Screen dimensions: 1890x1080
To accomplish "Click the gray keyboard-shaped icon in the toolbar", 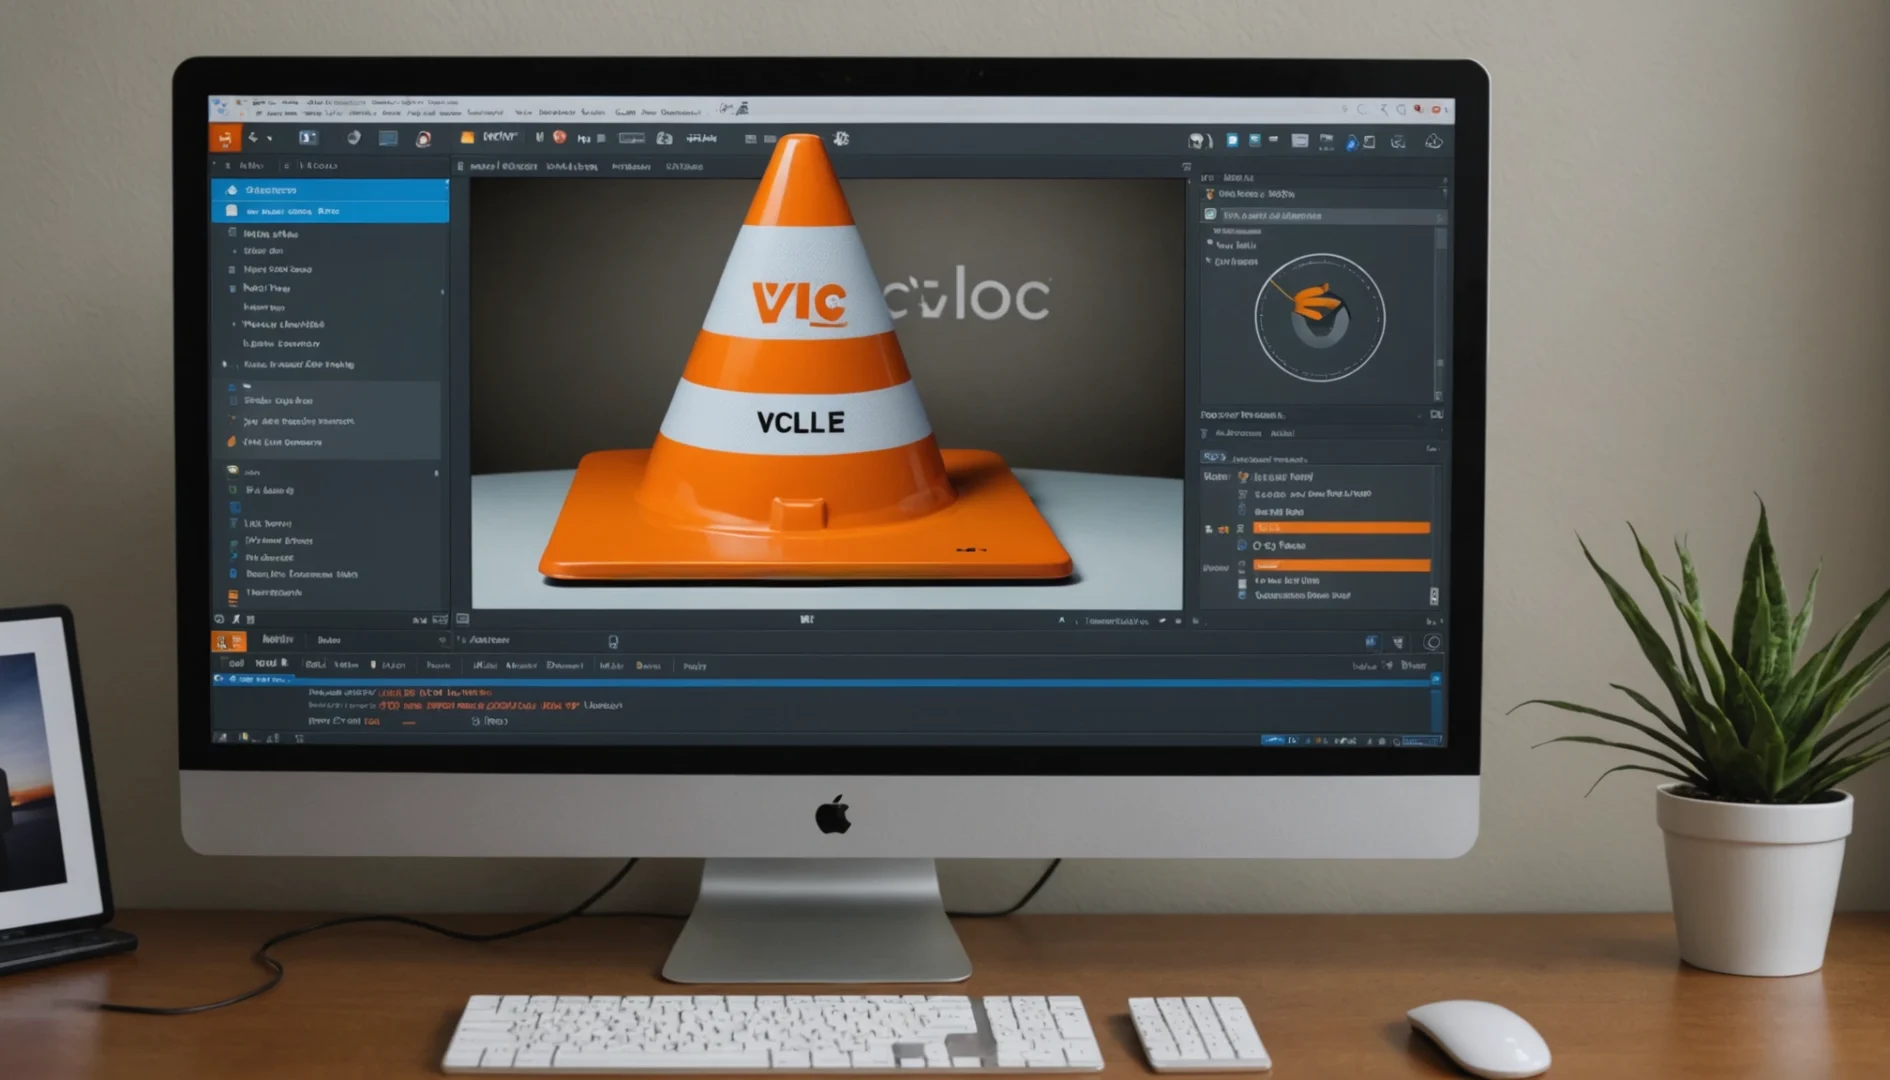I will (x=631, y=138).
